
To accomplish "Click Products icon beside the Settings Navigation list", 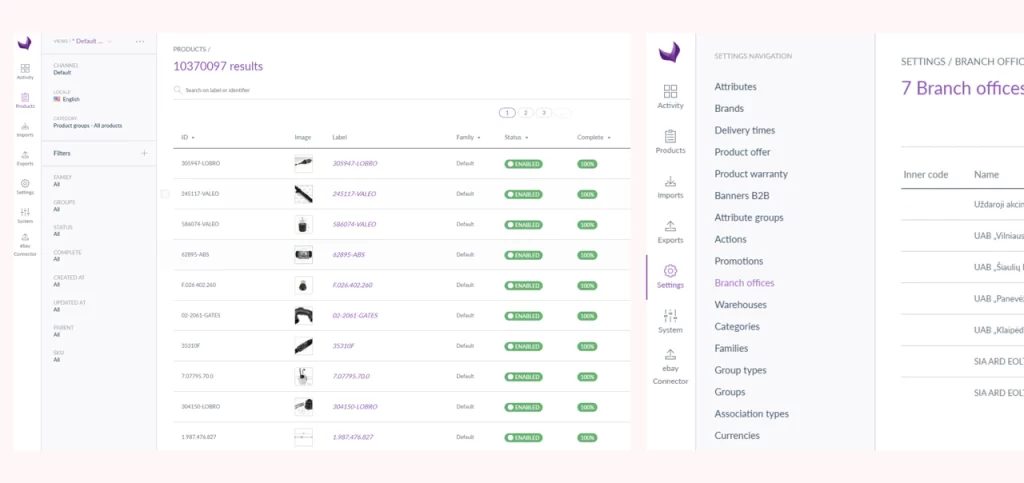I will pos(670,141).
